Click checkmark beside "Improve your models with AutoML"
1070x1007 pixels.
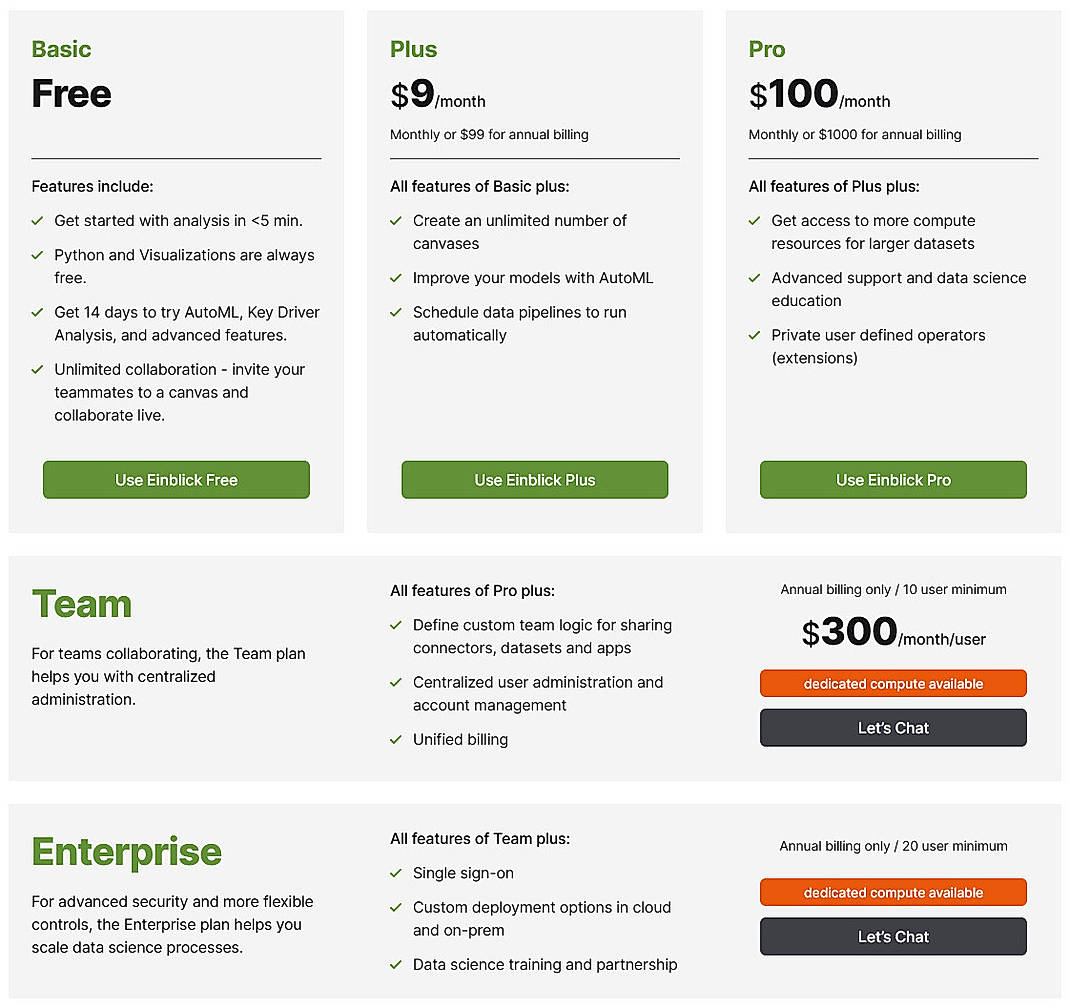[394, 278]
